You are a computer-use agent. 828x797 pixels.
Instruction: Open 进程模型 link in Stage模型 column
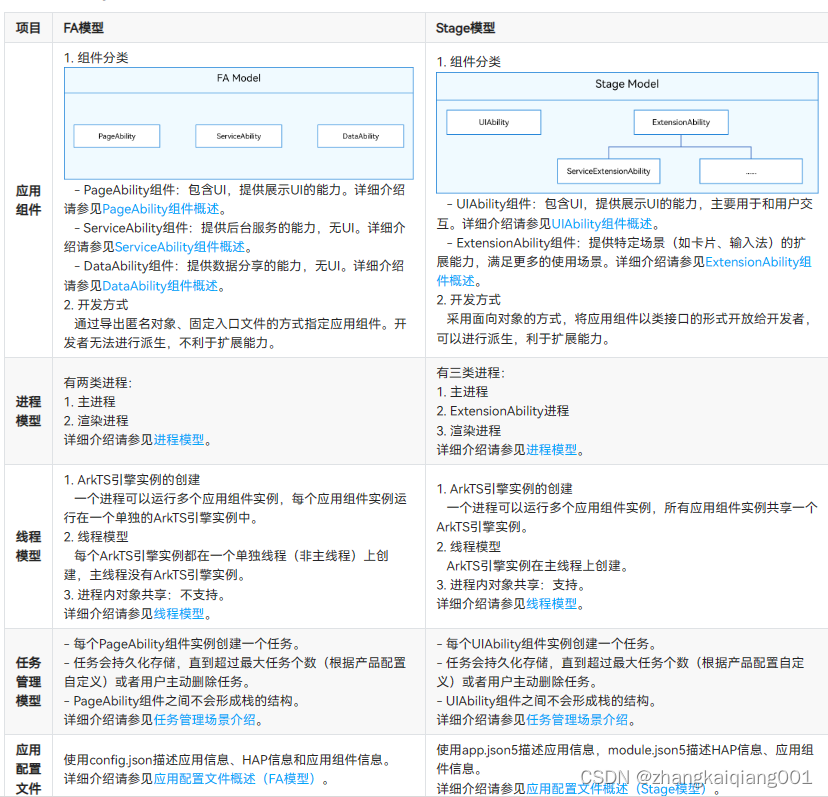click(552, 449)
